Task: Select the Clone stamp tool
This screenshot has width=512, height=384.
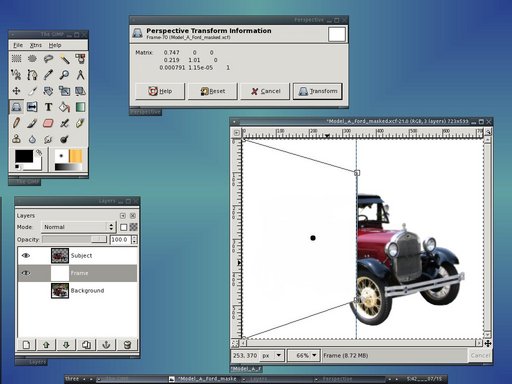Action: click(x=16, y=139)
